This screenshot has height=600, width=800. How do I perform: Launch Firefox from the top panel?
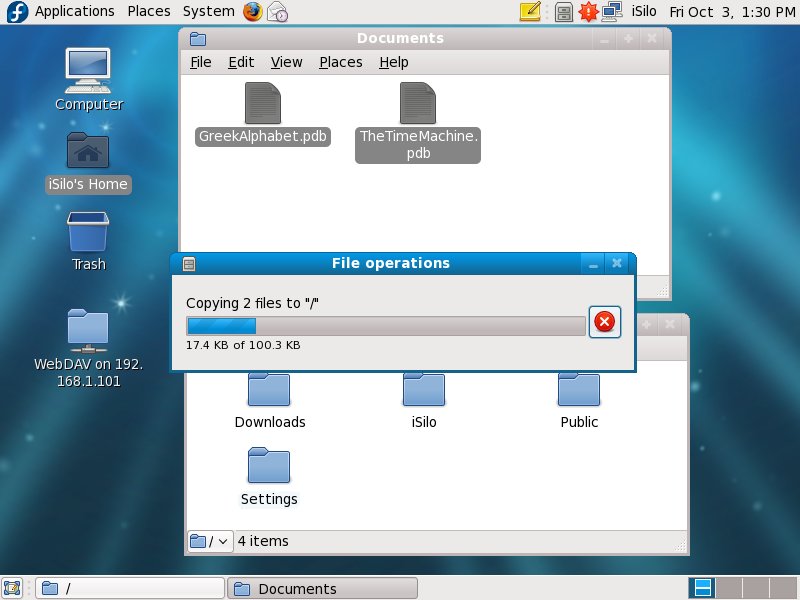(x=252, y=12)
